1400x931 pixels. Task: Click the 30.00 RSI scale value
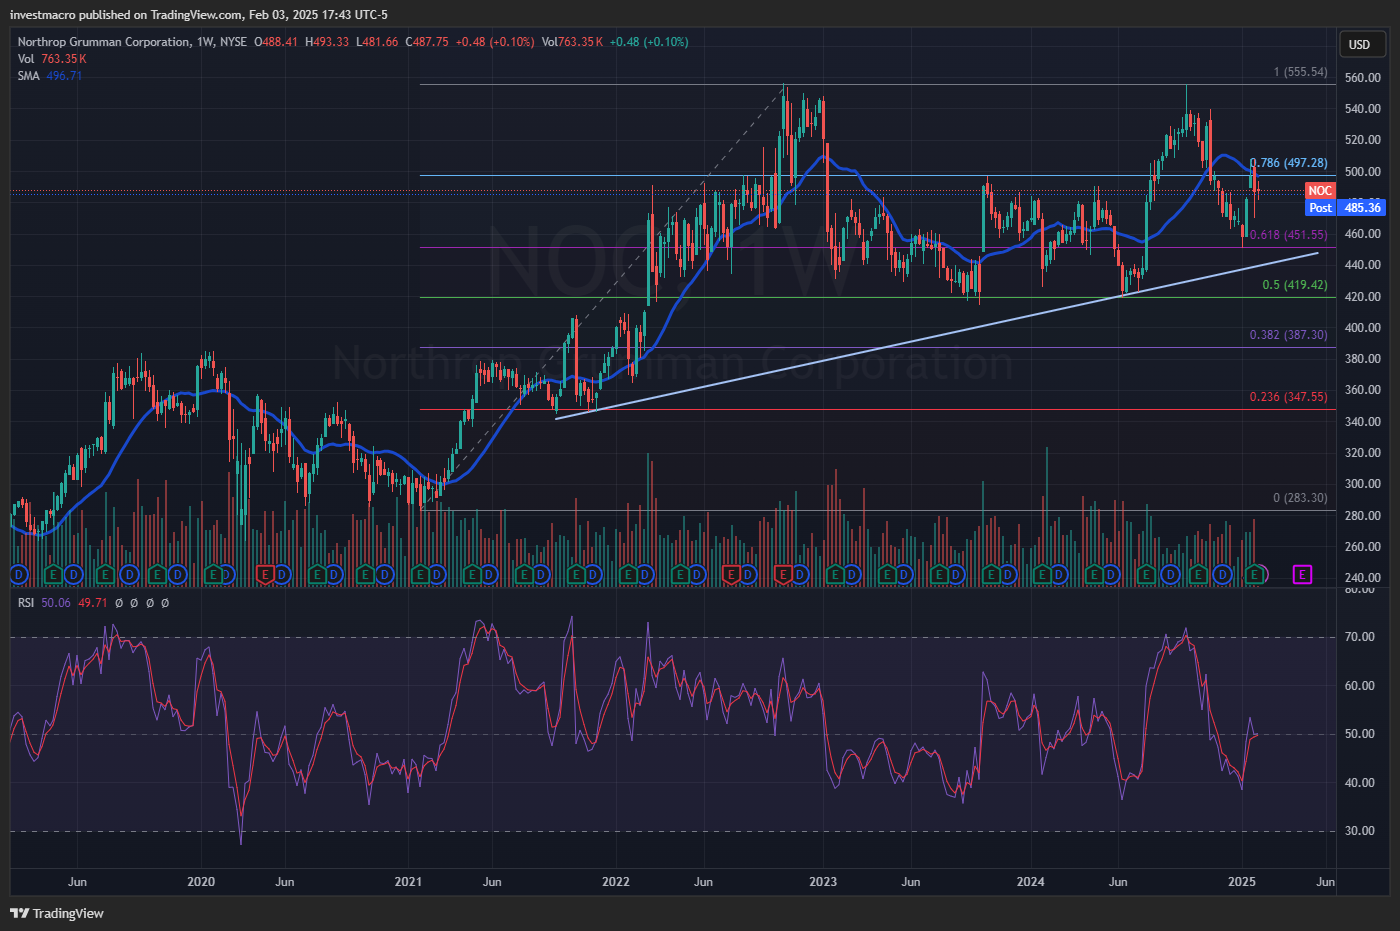[1360, 831]
